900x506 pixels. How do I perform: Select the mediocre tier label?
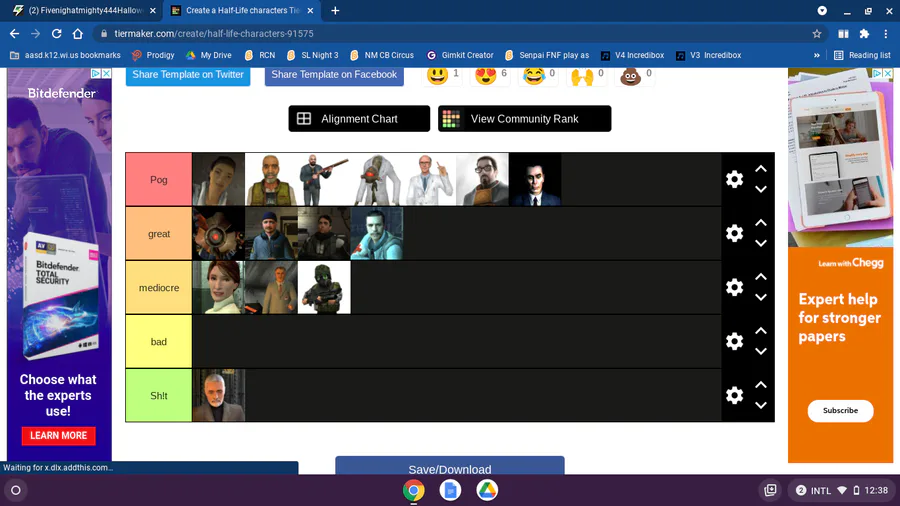pos(158,287)
